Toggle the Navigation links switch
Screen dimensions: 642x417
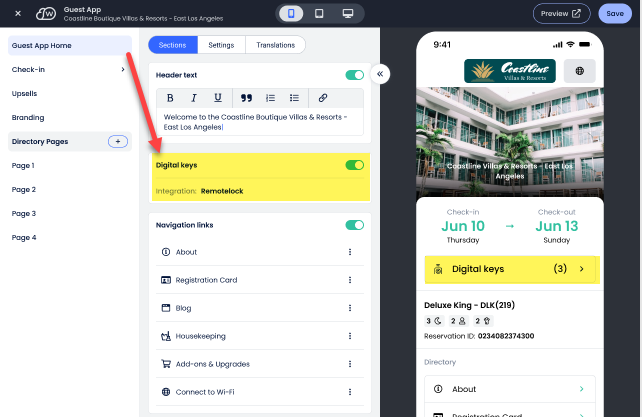click(355, 225)
